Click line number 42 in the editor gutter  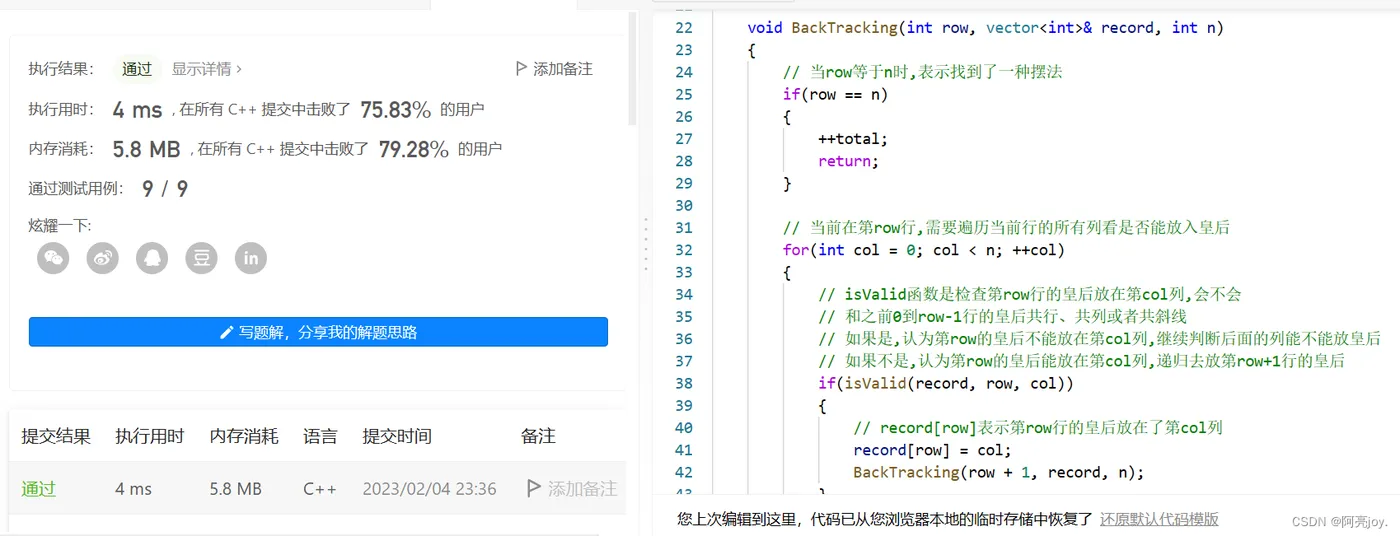tap(684, 472)
